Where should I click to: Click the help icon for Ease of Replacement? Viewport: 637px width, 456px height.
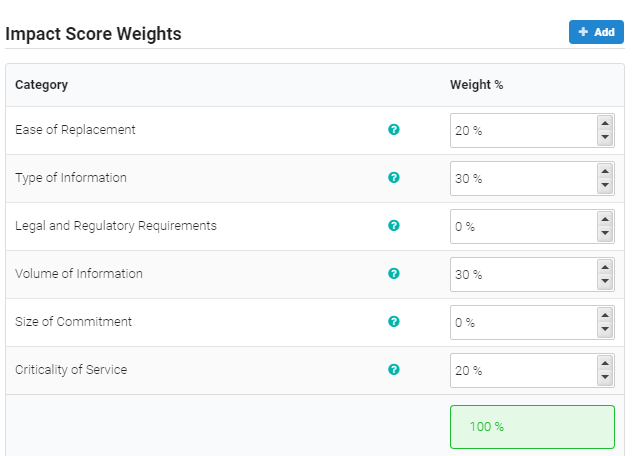394,130
